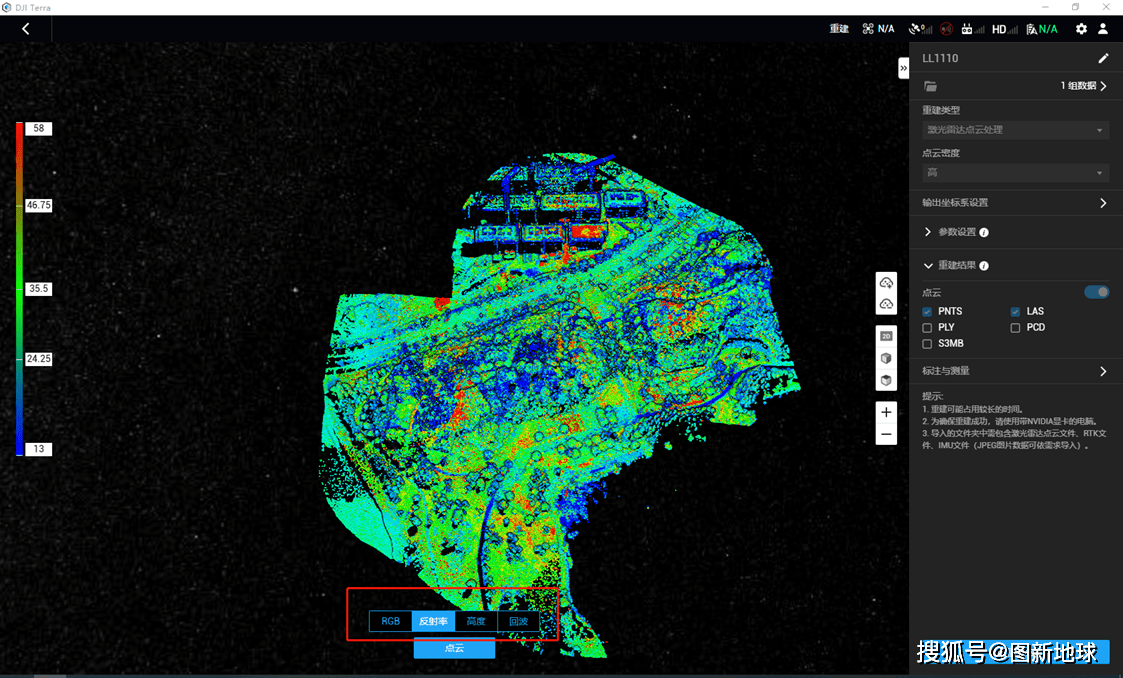Screen dimensions: 1123x678
Task: Switch point cloud display to RGB
Action: 390,621
